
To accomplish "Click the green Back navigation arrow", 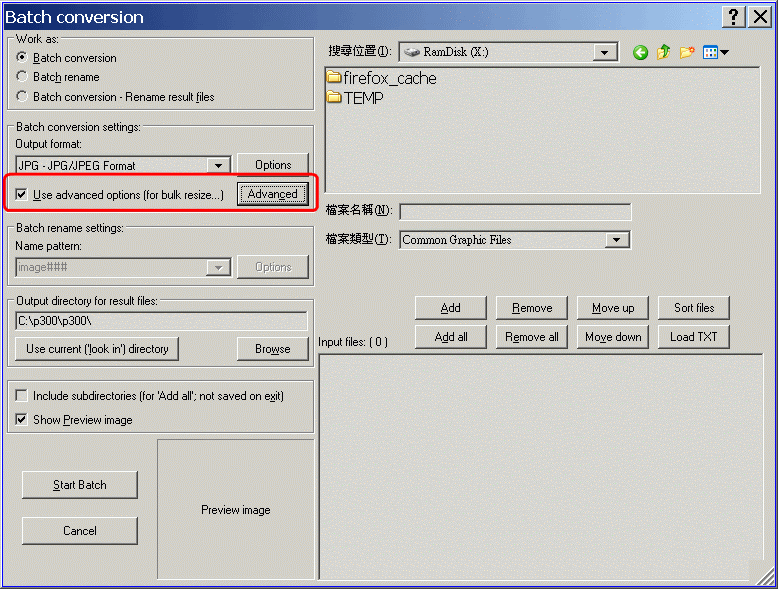I will coord(641,53).
